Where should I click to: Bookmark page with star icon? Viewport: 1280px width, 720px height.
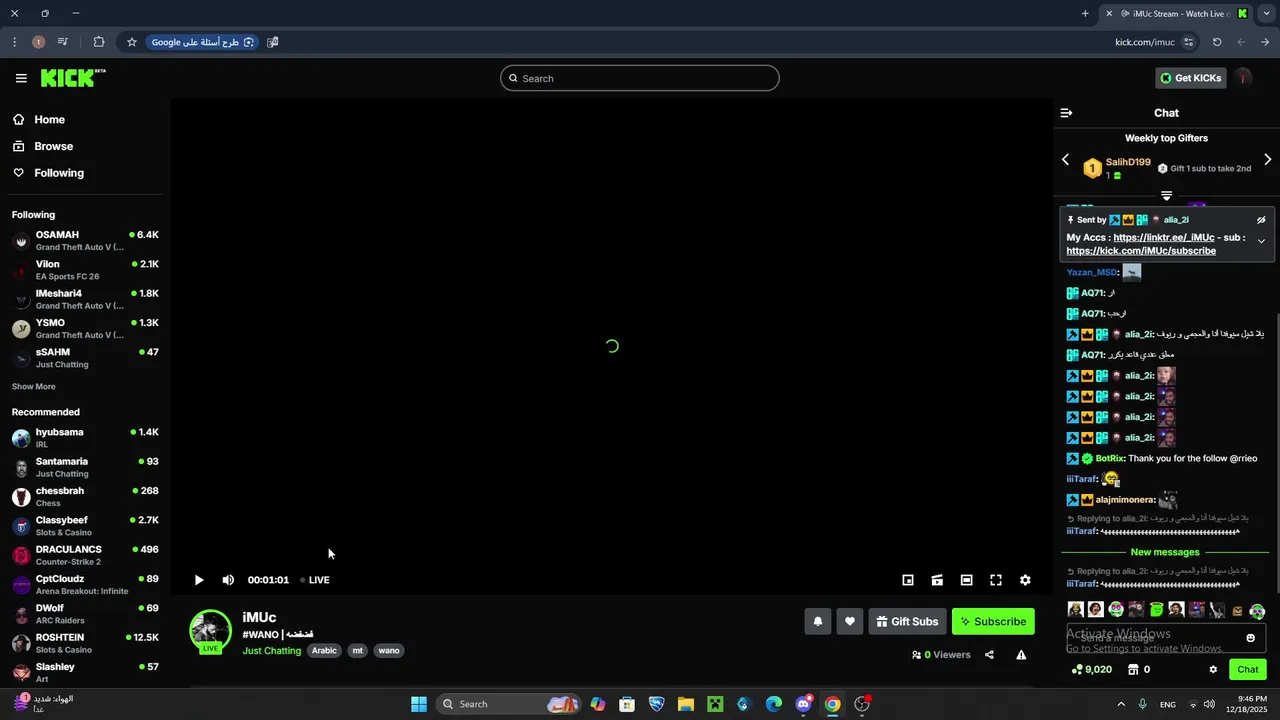131,42
